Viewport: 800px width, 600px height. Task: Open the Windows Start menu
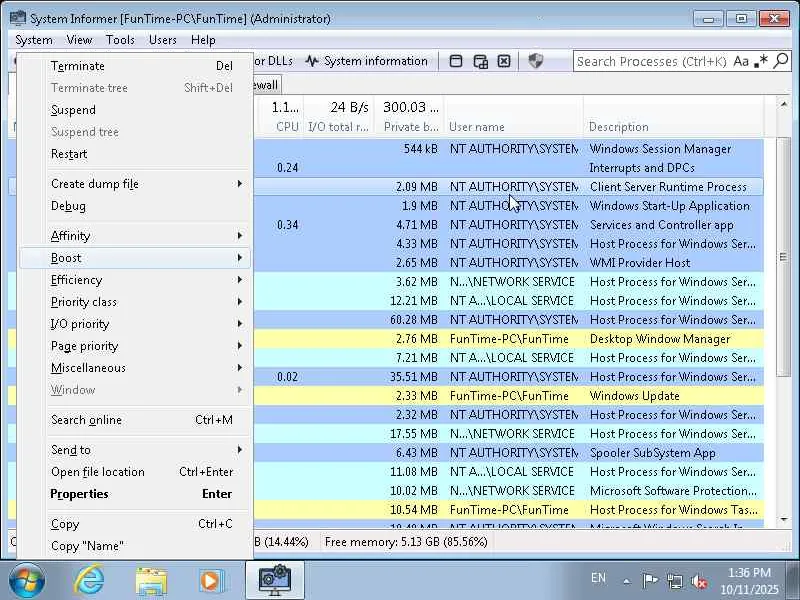tap(27, 580)
